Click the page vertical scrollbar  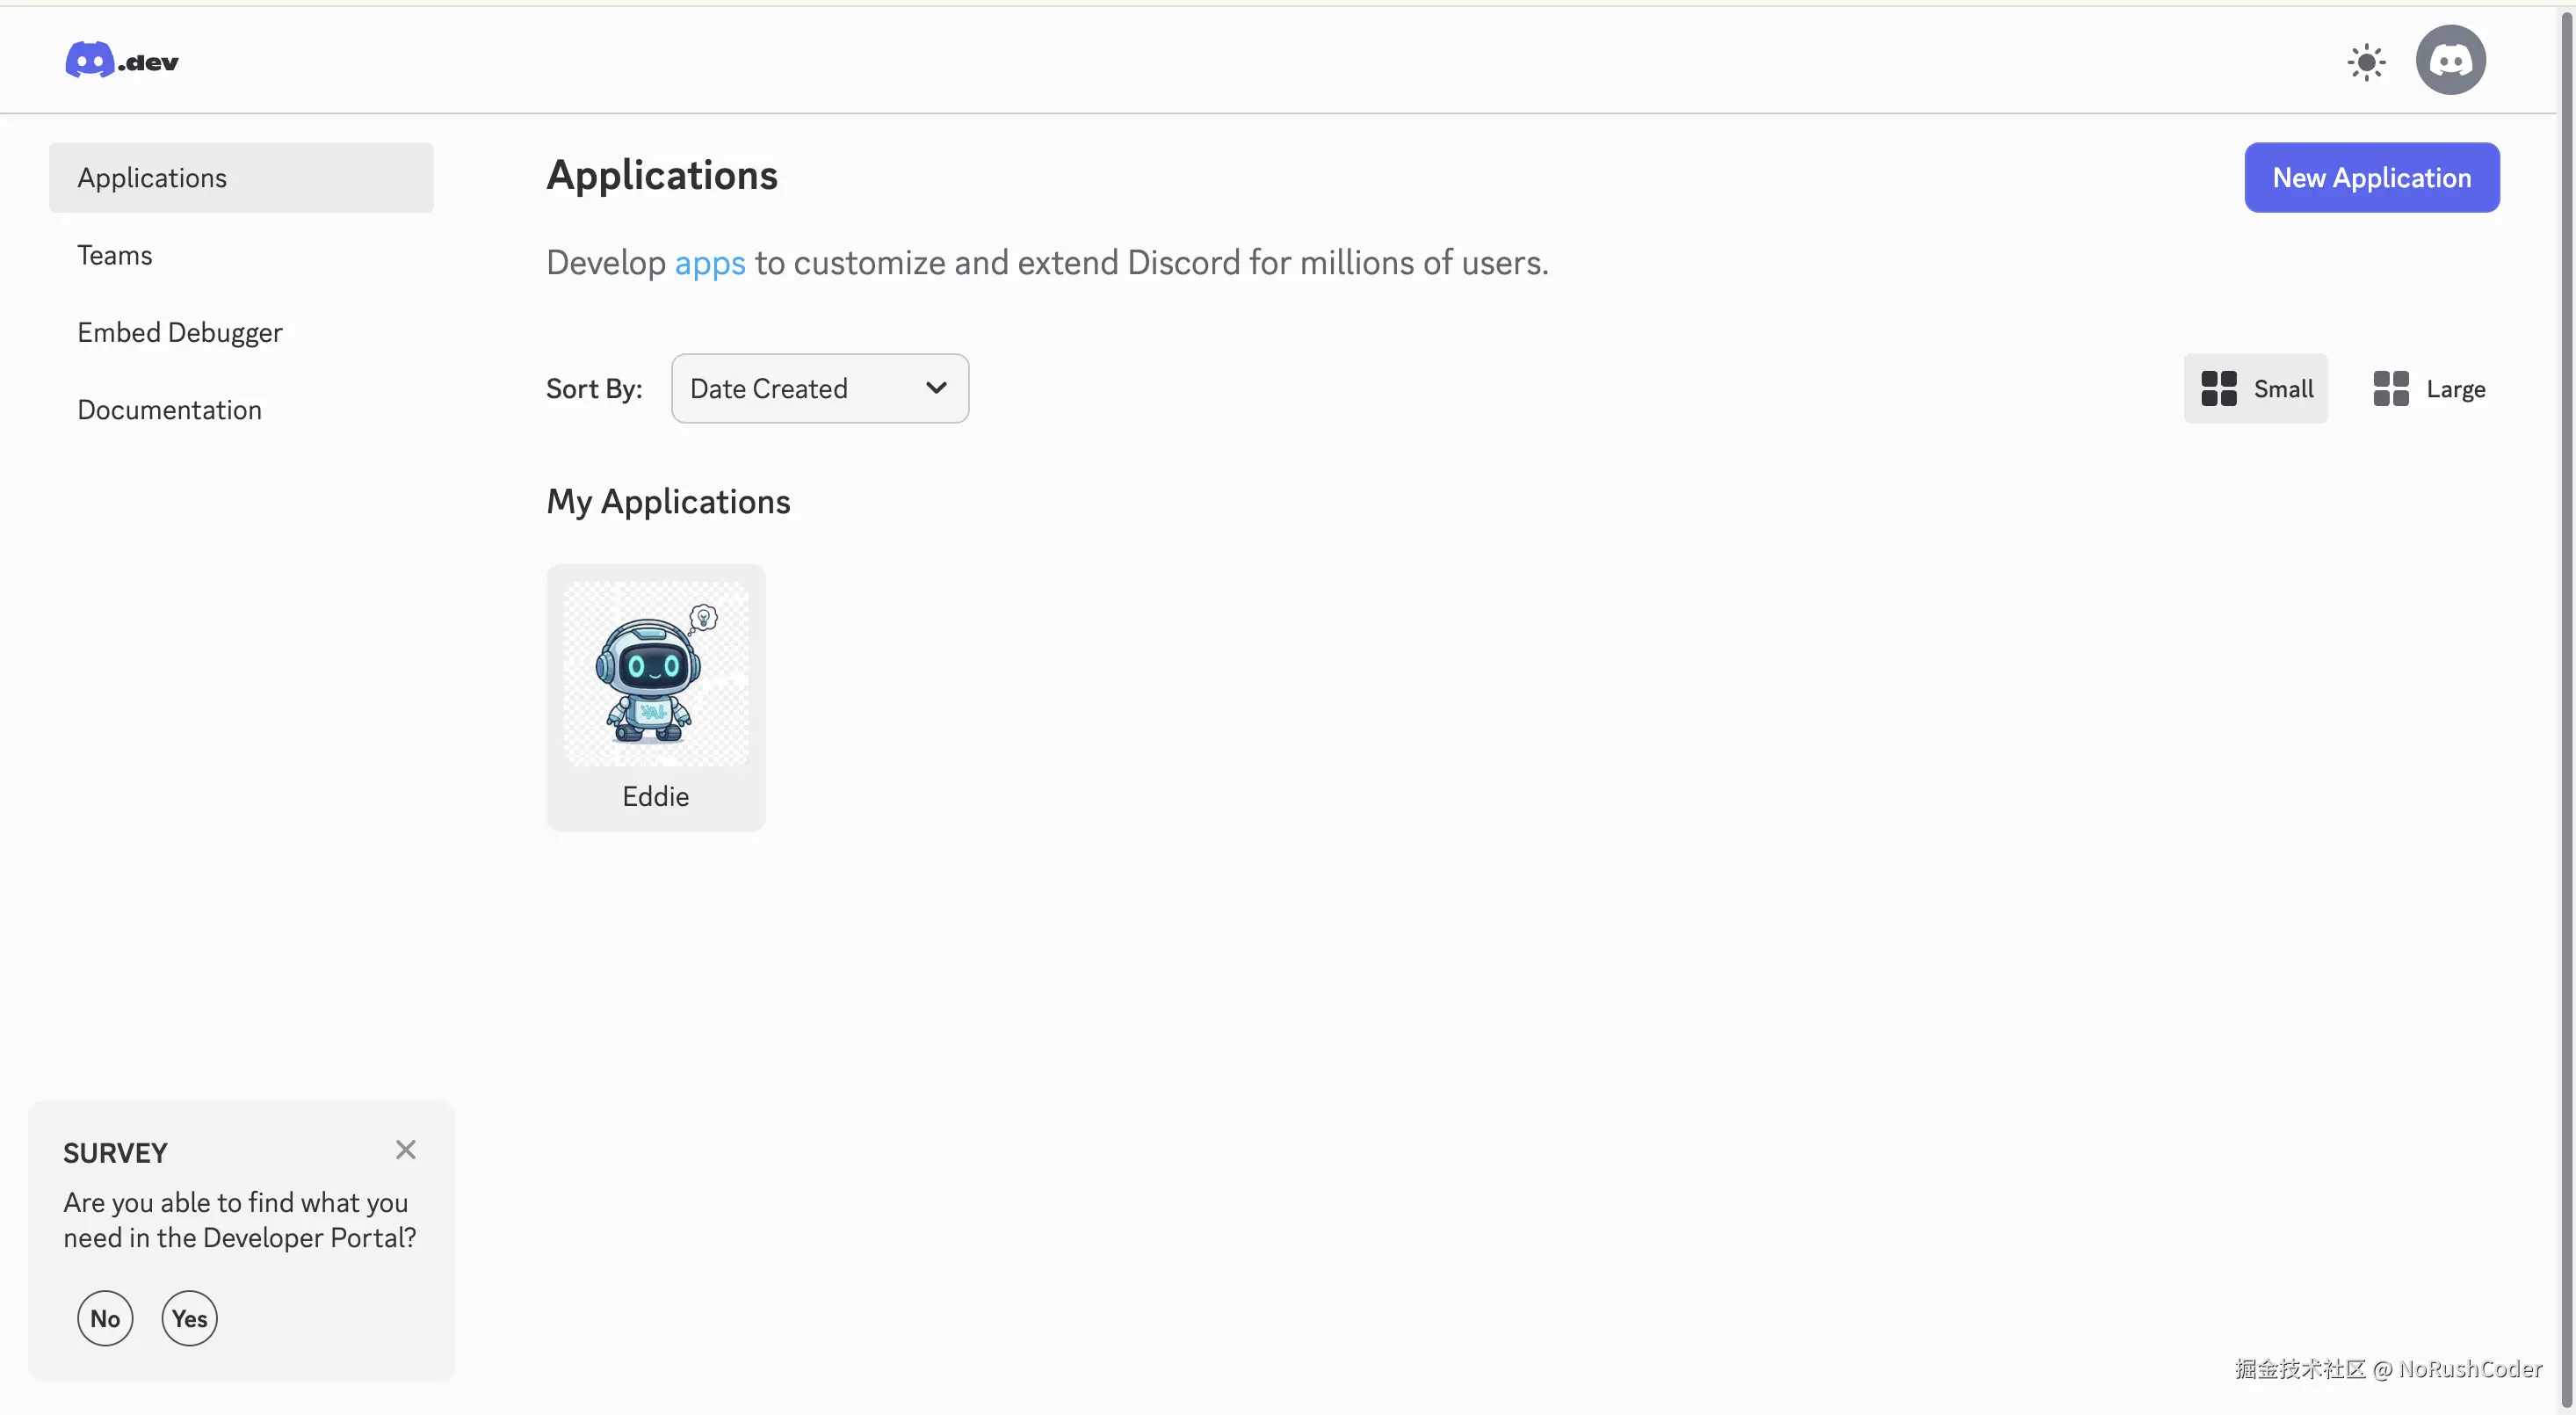2566,700
